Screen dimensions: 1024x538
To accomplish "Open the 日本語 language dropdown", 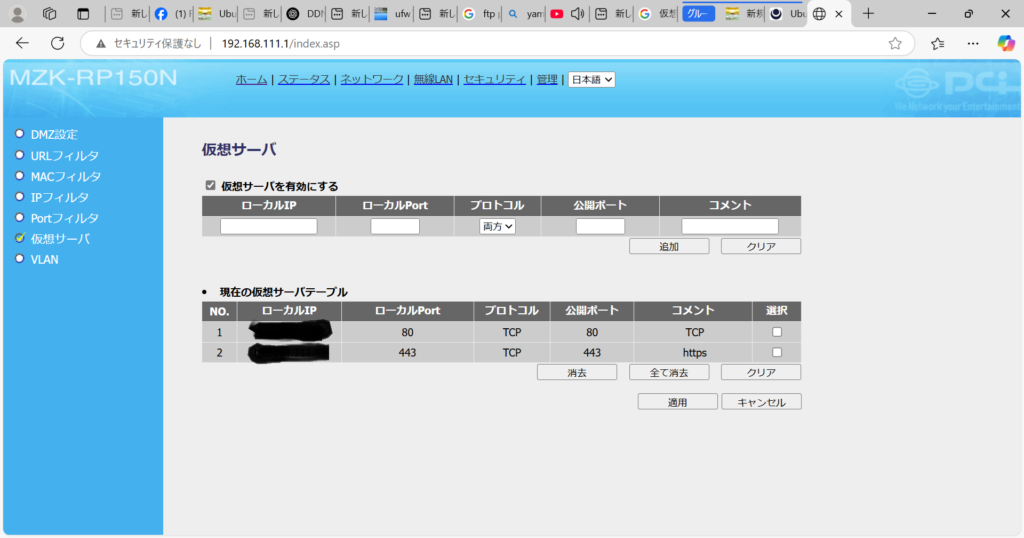I will click(591, 80).
